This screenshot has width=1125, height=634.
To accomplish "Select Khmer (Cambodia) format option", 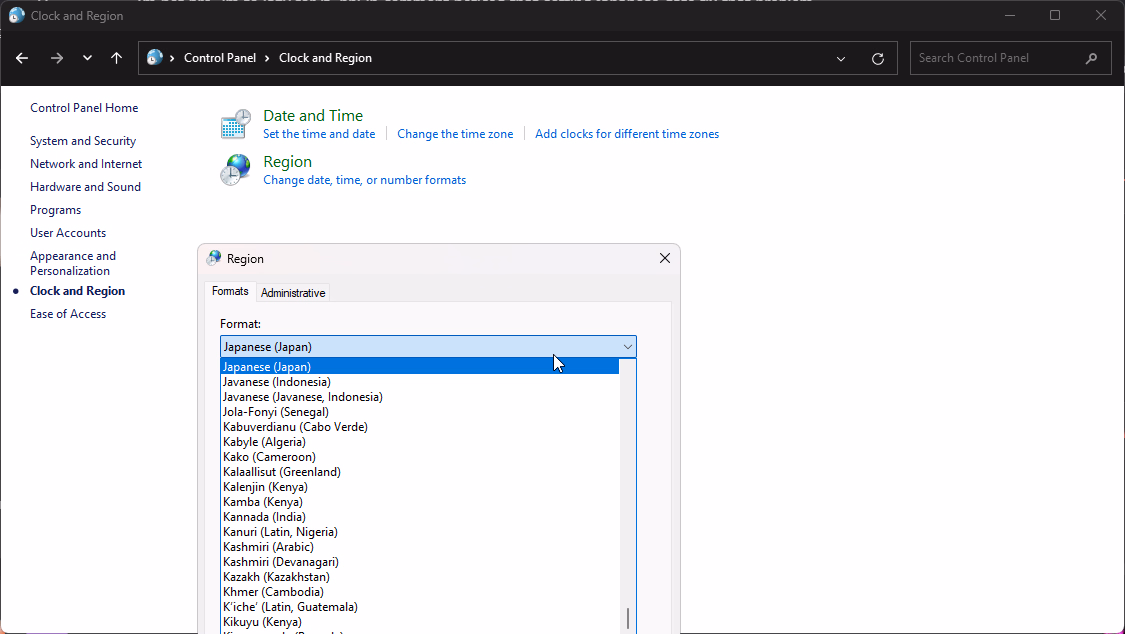I will point(273,592).
